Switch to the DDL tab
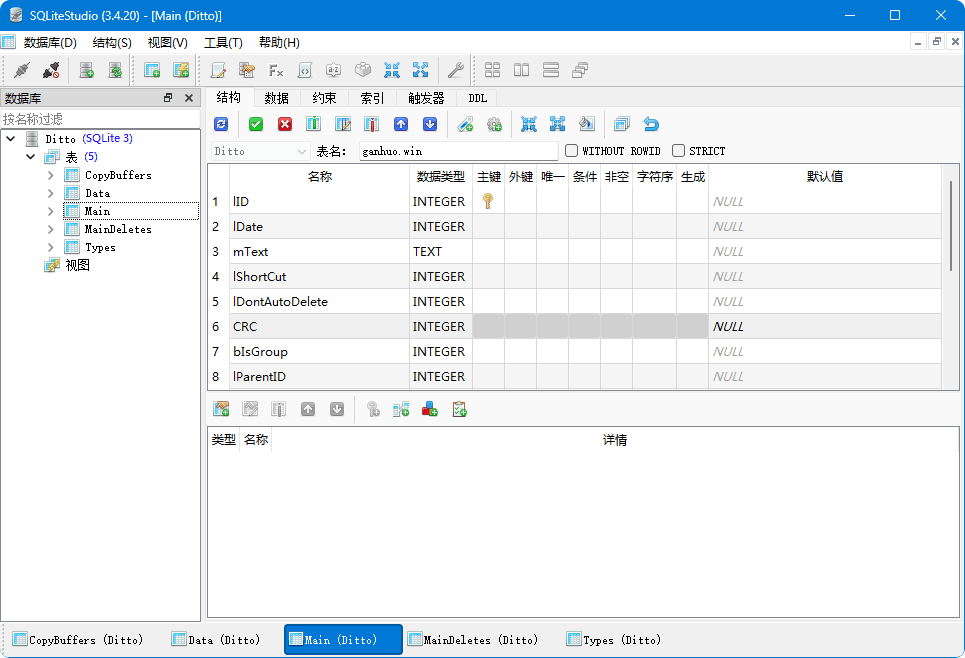Viewport: 965px width, 658px height. pyautogui.click(x=477, y=98)
